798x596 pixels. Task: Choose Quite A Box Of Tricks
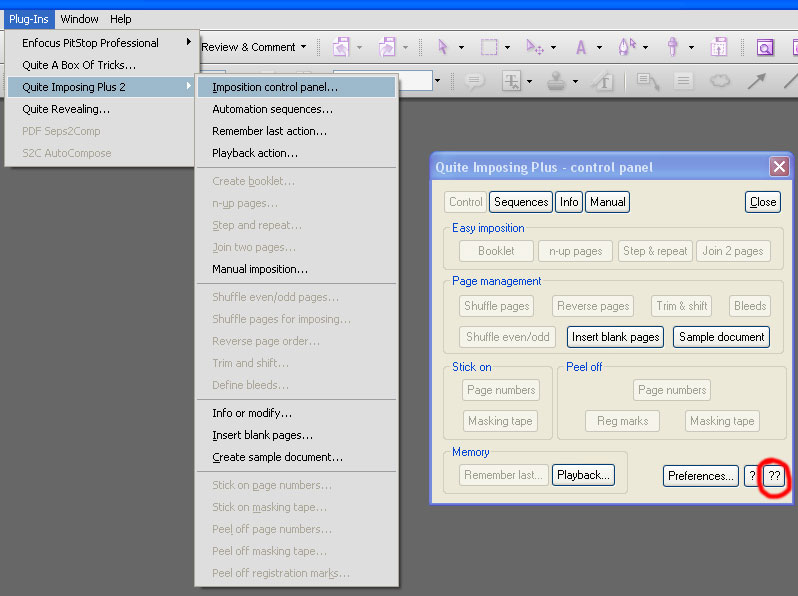pyautogui.click(x=101, y=65)
